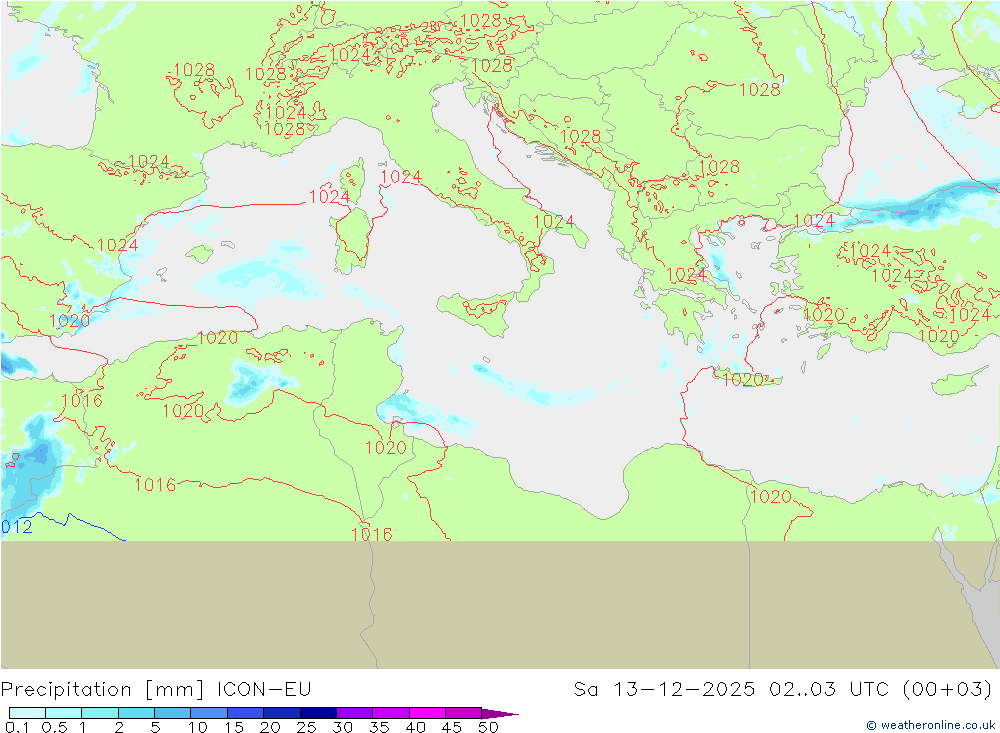Image resolution: width=1000 pixels, height=733 pixels.
Task: Click the 1024 label on Italy's heel
Action: pyautogui.click(x=554, y=221)
